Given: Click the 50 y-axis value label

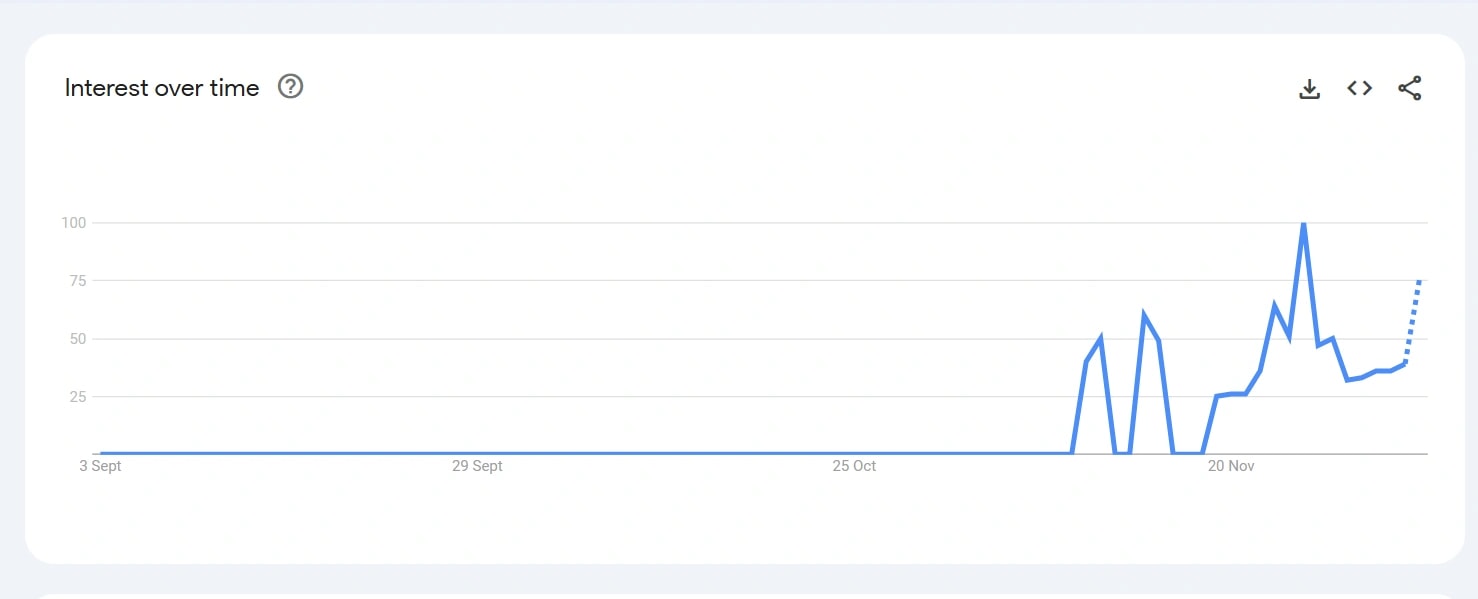Looking at the screenshot, I should (78, 339).
